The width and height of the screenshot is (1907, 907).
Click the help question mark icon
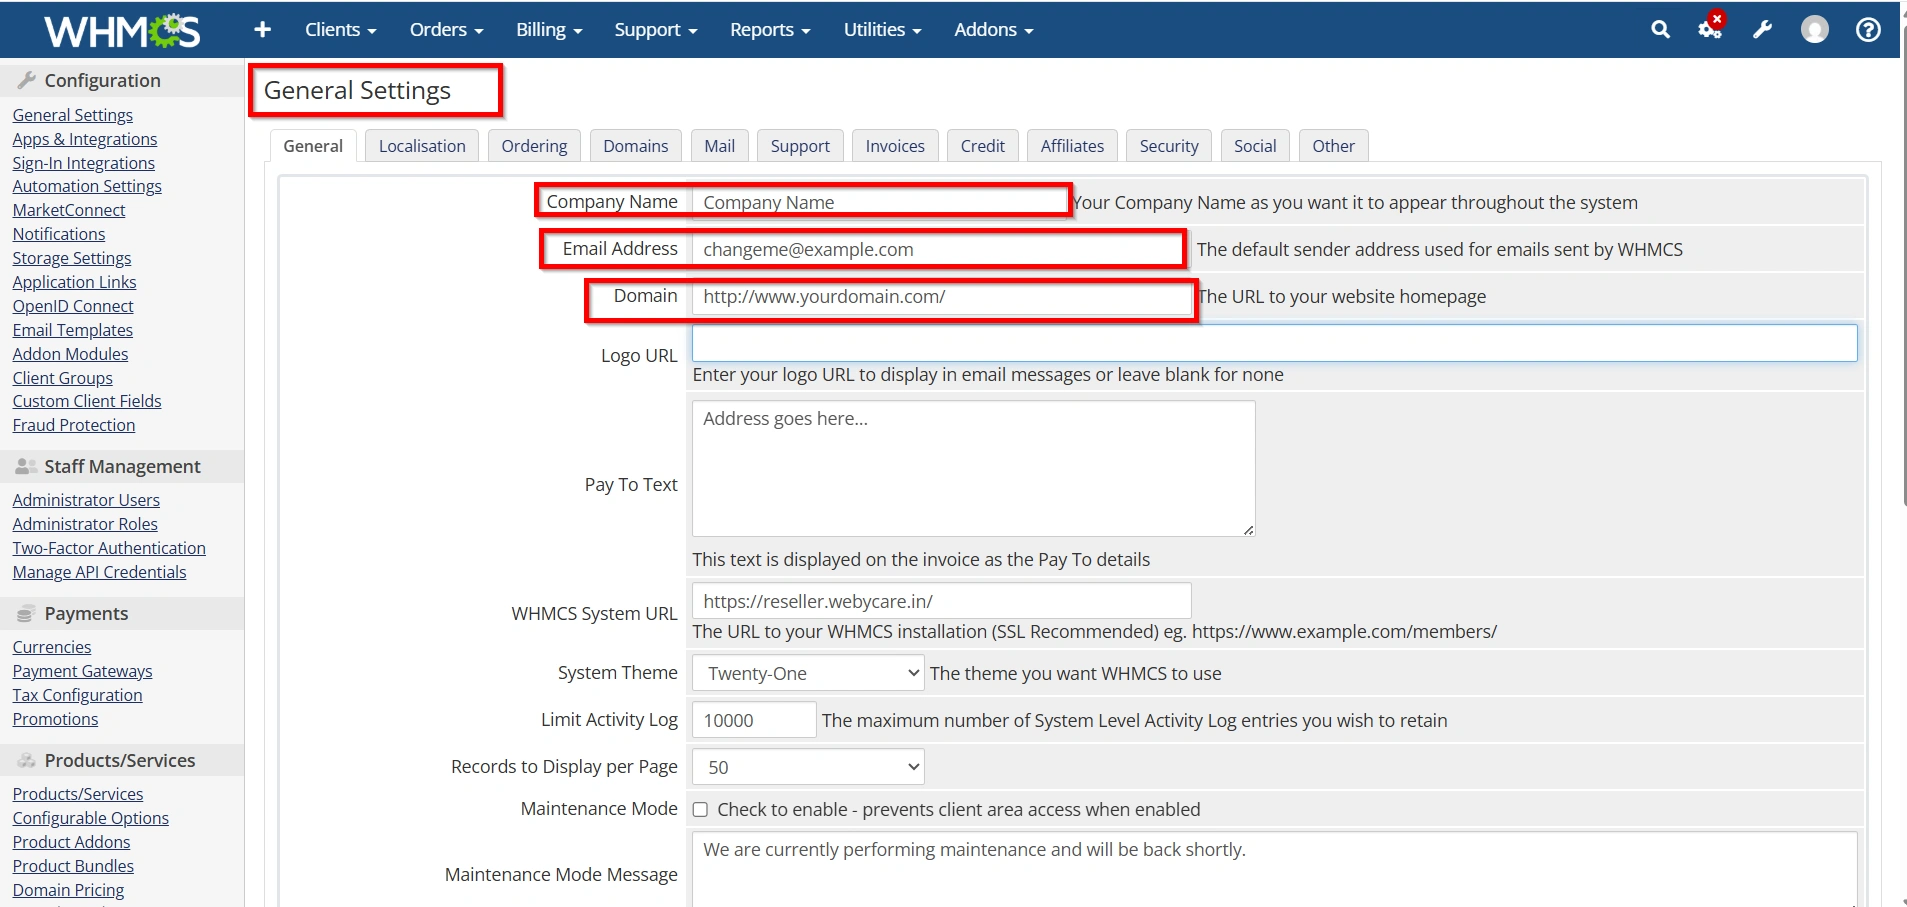[1868, 30]
